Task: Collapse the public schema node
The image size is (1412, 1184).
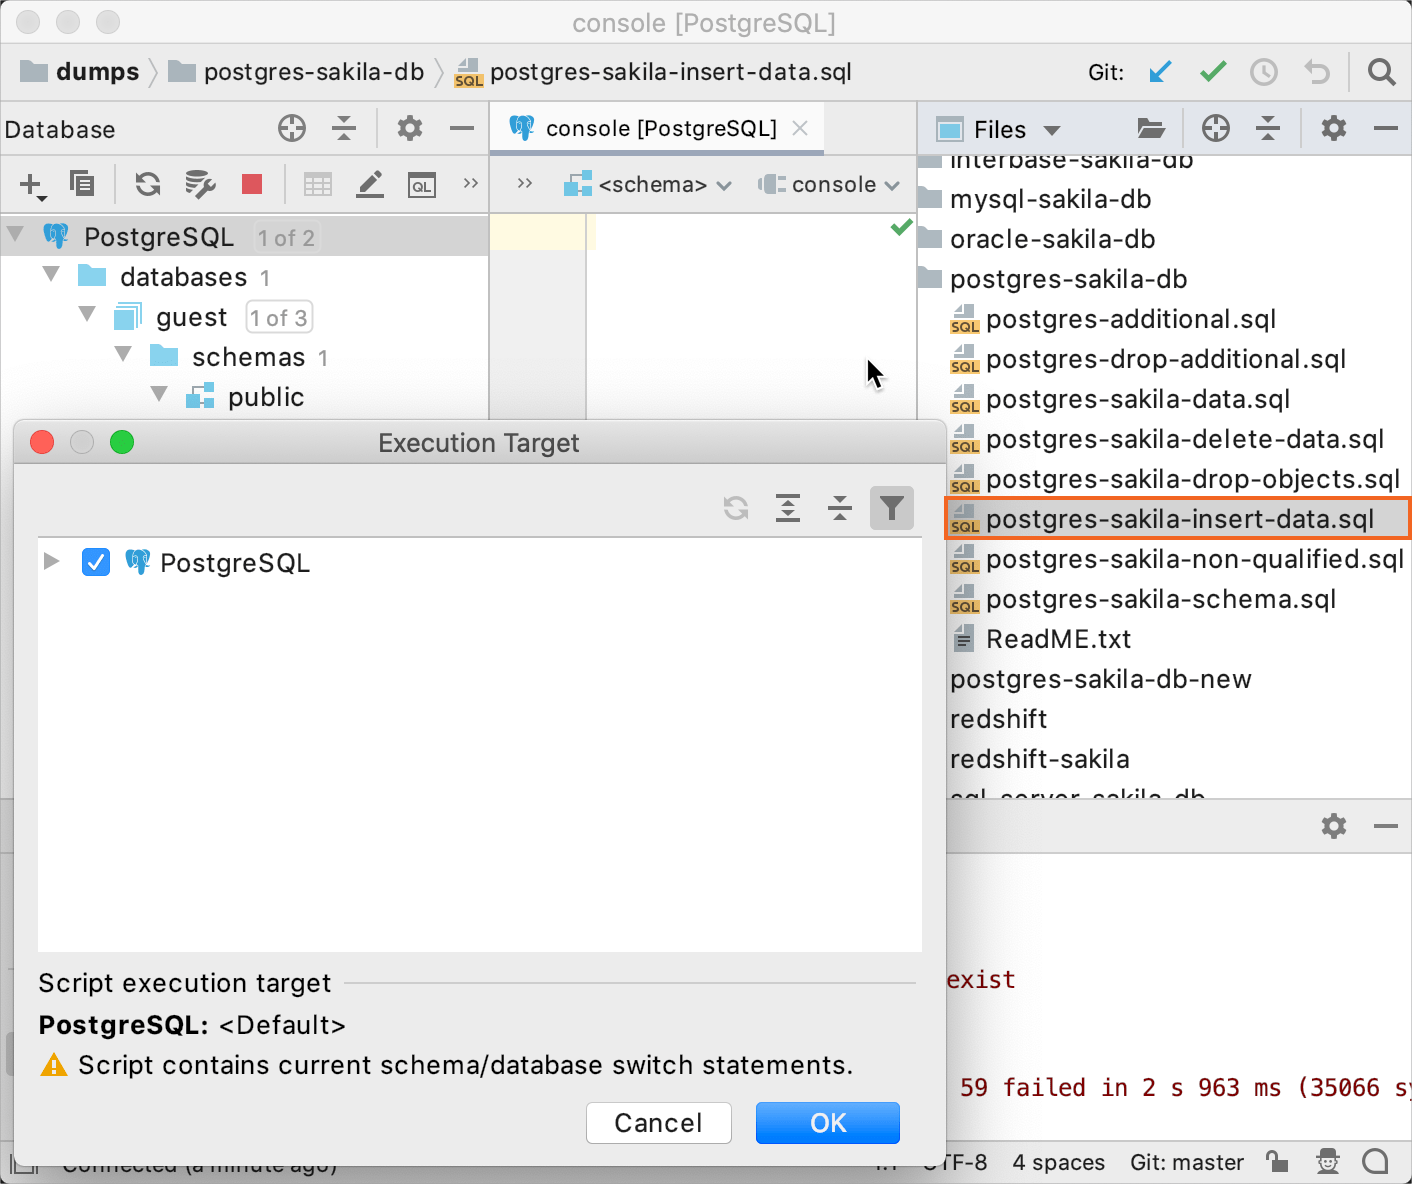Action: coord(159,395)
